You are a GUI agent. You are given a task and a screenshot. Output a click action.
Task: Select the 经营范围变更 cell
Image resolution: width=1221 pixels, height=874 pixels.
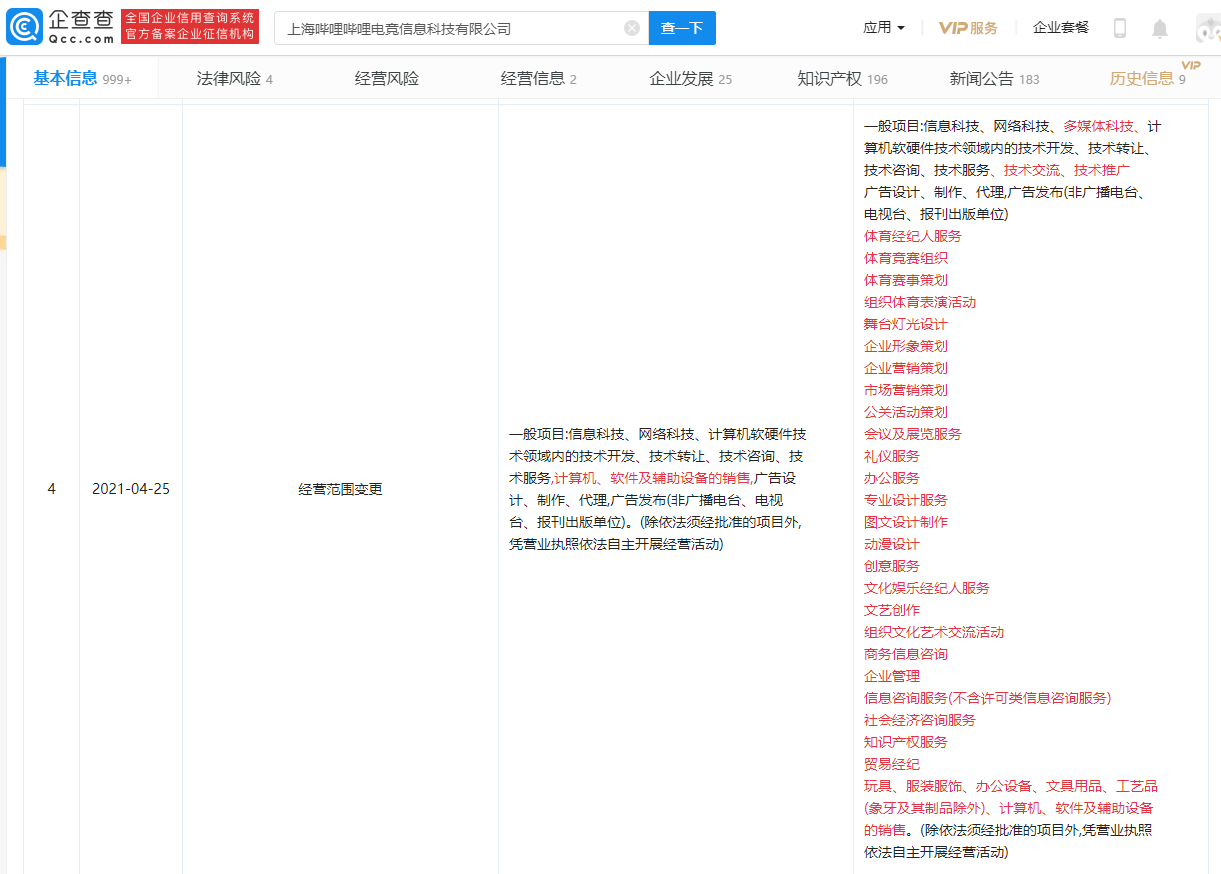click(x=340, y=489)
